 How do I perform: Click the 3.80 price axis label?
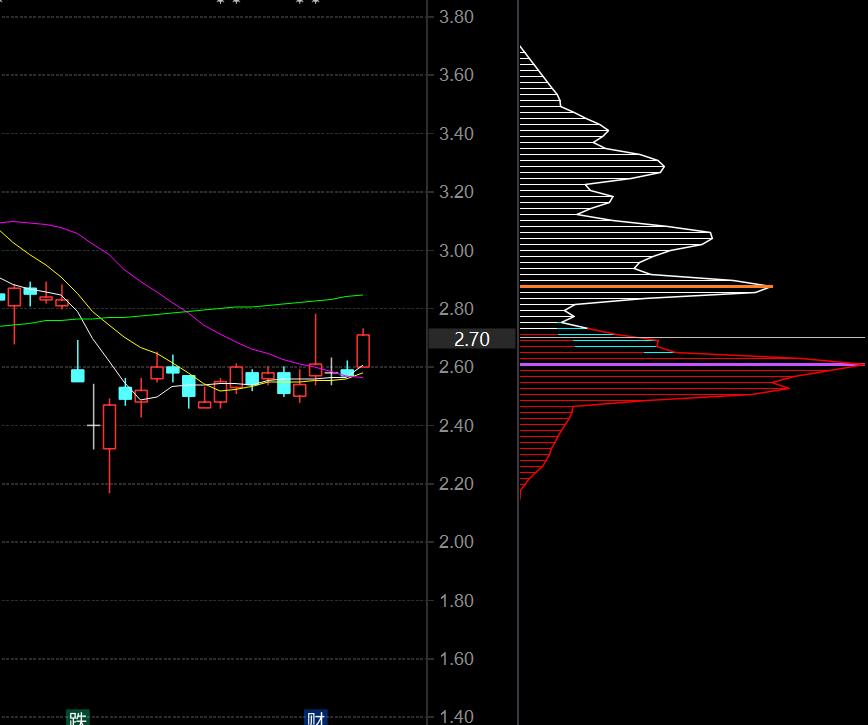[x=456, y=17]
